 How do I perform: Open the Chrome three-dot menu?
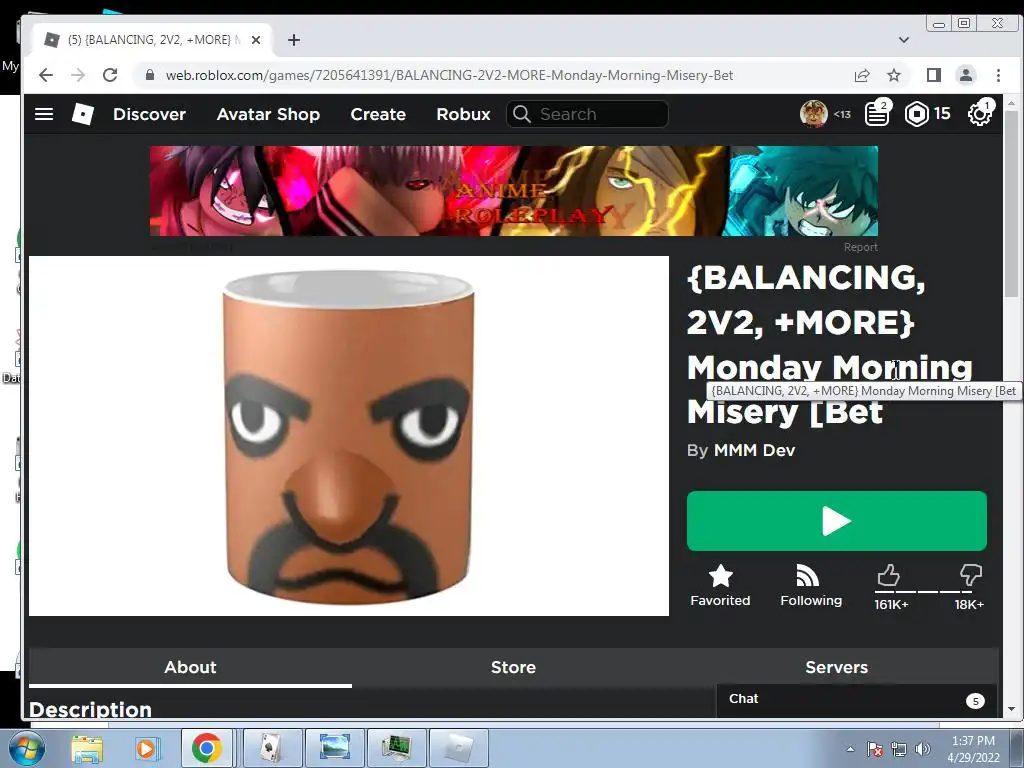998,75
